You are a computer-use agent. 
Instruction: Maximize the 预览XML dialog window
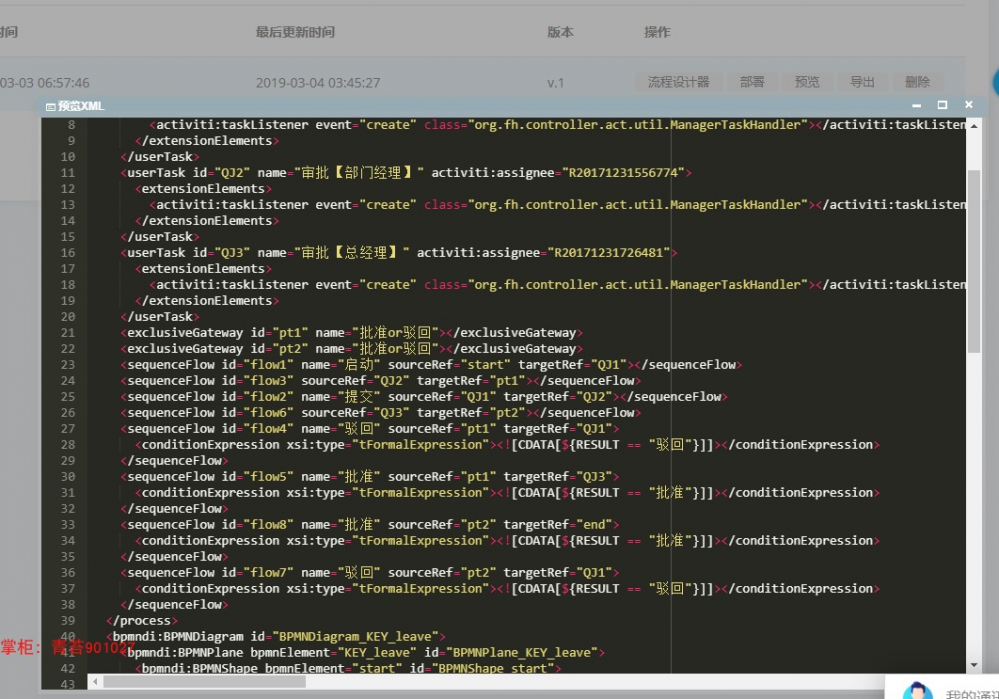pos(941,105)
